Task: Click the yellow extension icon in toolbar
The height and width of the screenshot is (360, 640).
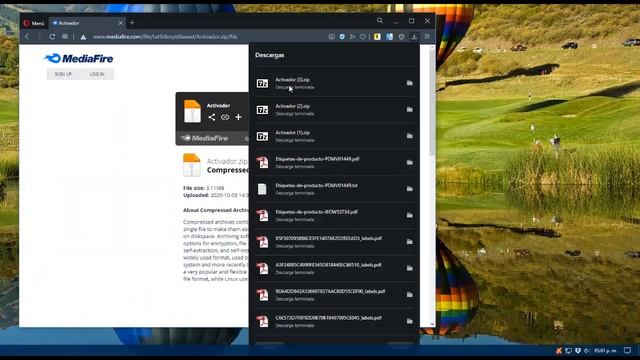Action: click(x=377, y=37)
